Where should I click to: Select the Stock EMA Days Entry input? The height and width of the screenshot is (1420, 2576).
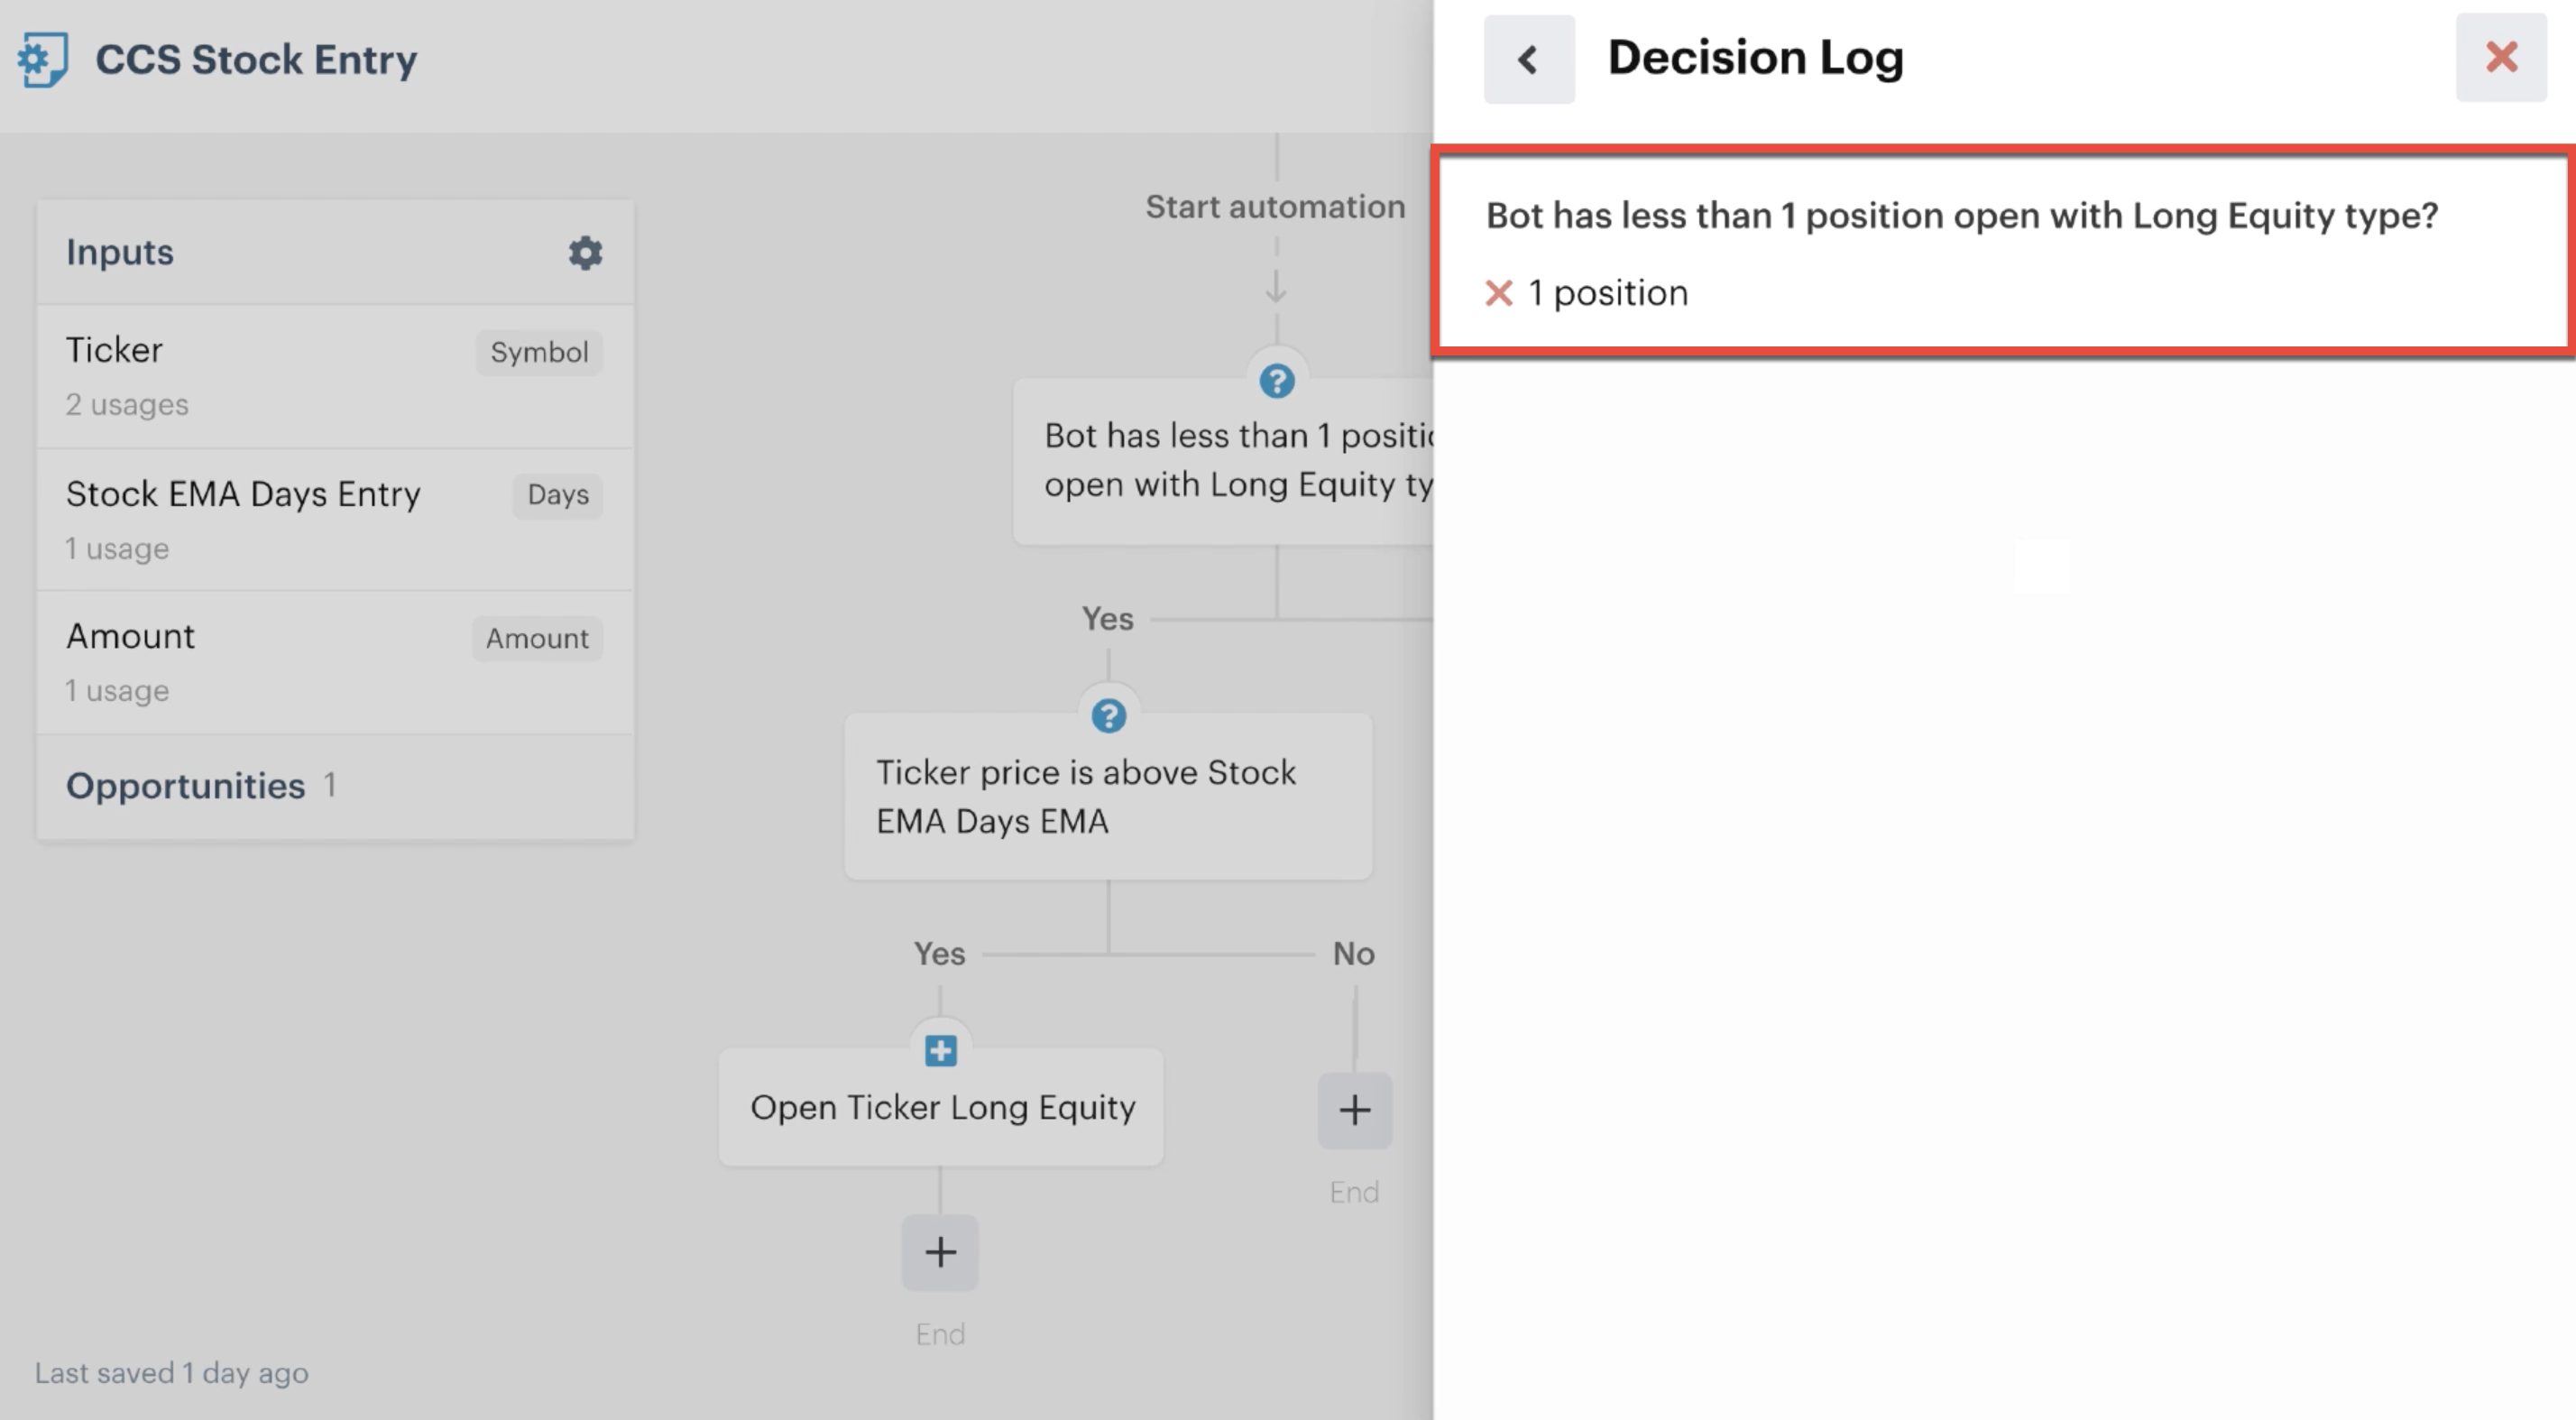(335, 519)
